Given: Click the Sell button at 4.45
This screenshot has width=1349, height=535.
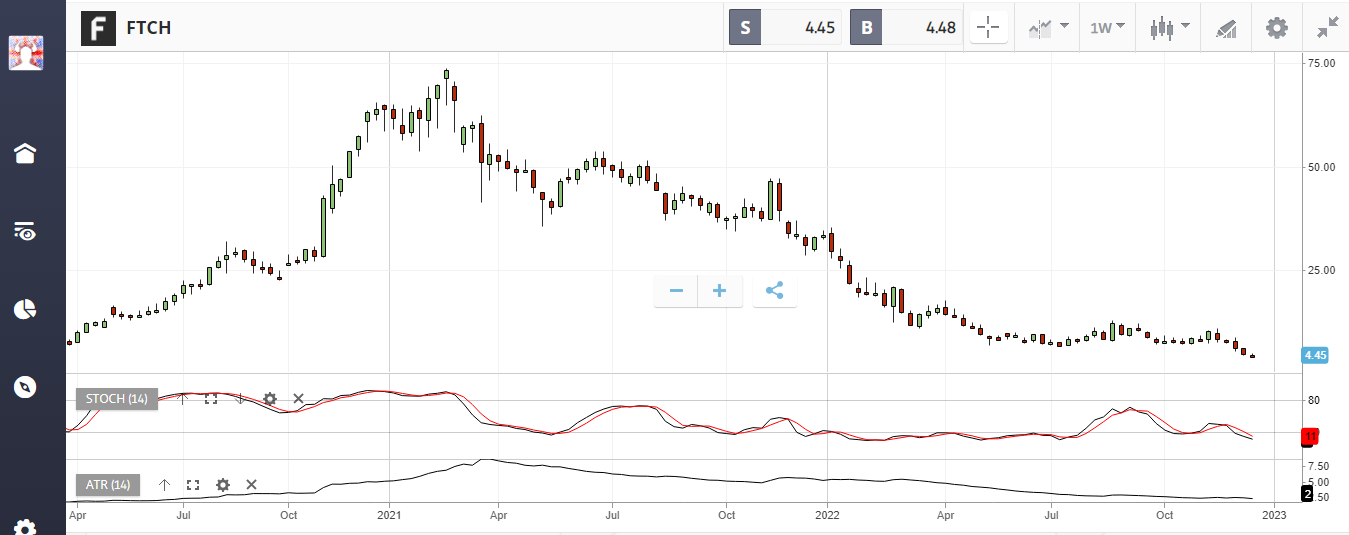Looking at the screenshot, I should (x=787, y=28).
